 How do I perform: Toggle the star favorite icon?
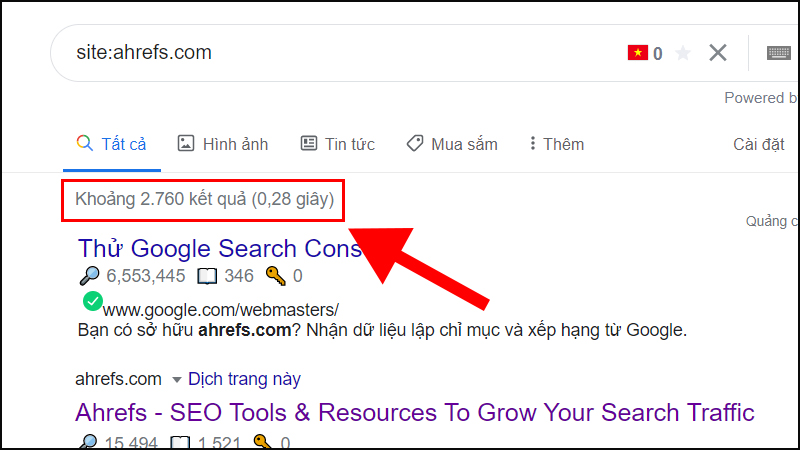(x=683, y=53)
